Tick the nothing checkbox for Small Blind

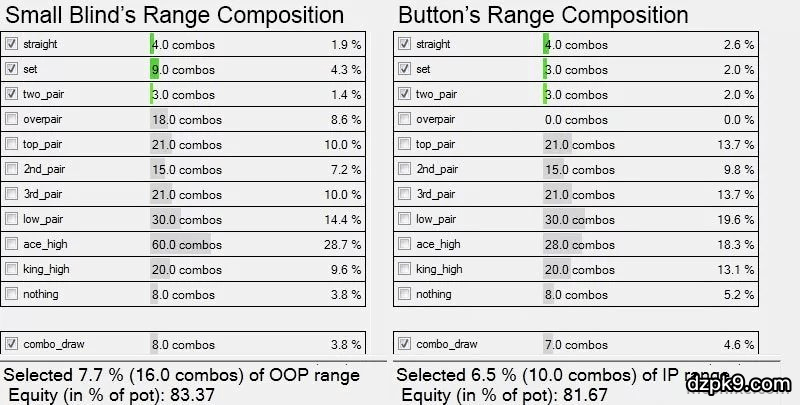(11, 294)
